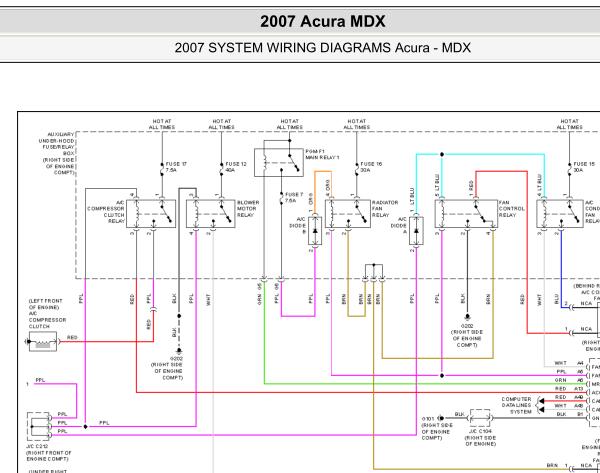This screenshot has width=600, height=473.
Task: Click the "2007 SYSTEM WIRING DIAGRAMS Acura - MDX" subtitle
Action: (323, 48)
